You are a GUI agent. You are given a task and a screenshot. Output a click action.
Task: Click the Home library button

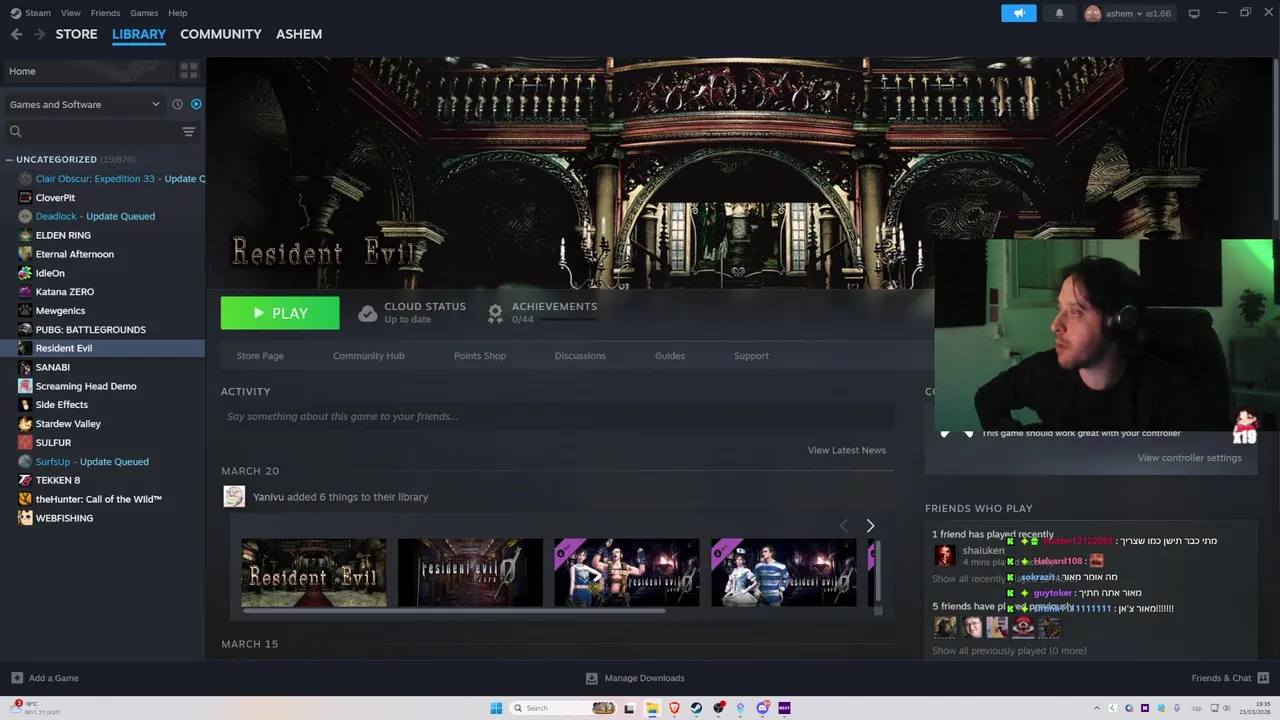[x=88, y=71]
